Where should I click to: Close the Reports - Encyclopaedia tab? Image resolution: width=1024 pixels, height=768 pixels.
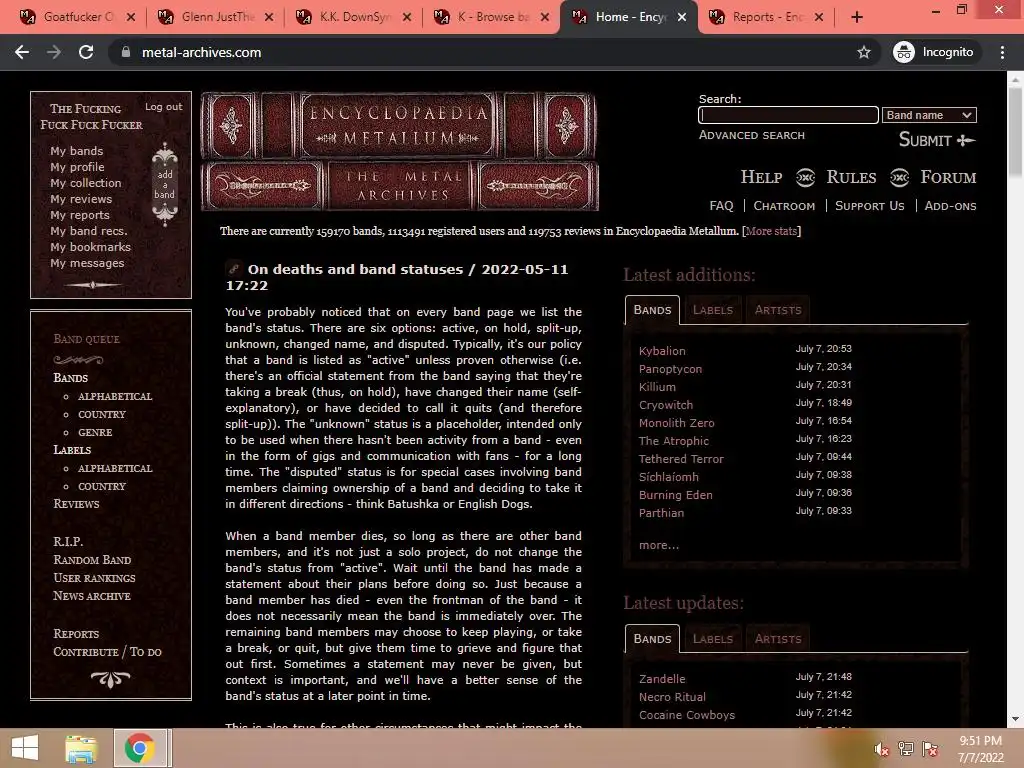(820, 17)
